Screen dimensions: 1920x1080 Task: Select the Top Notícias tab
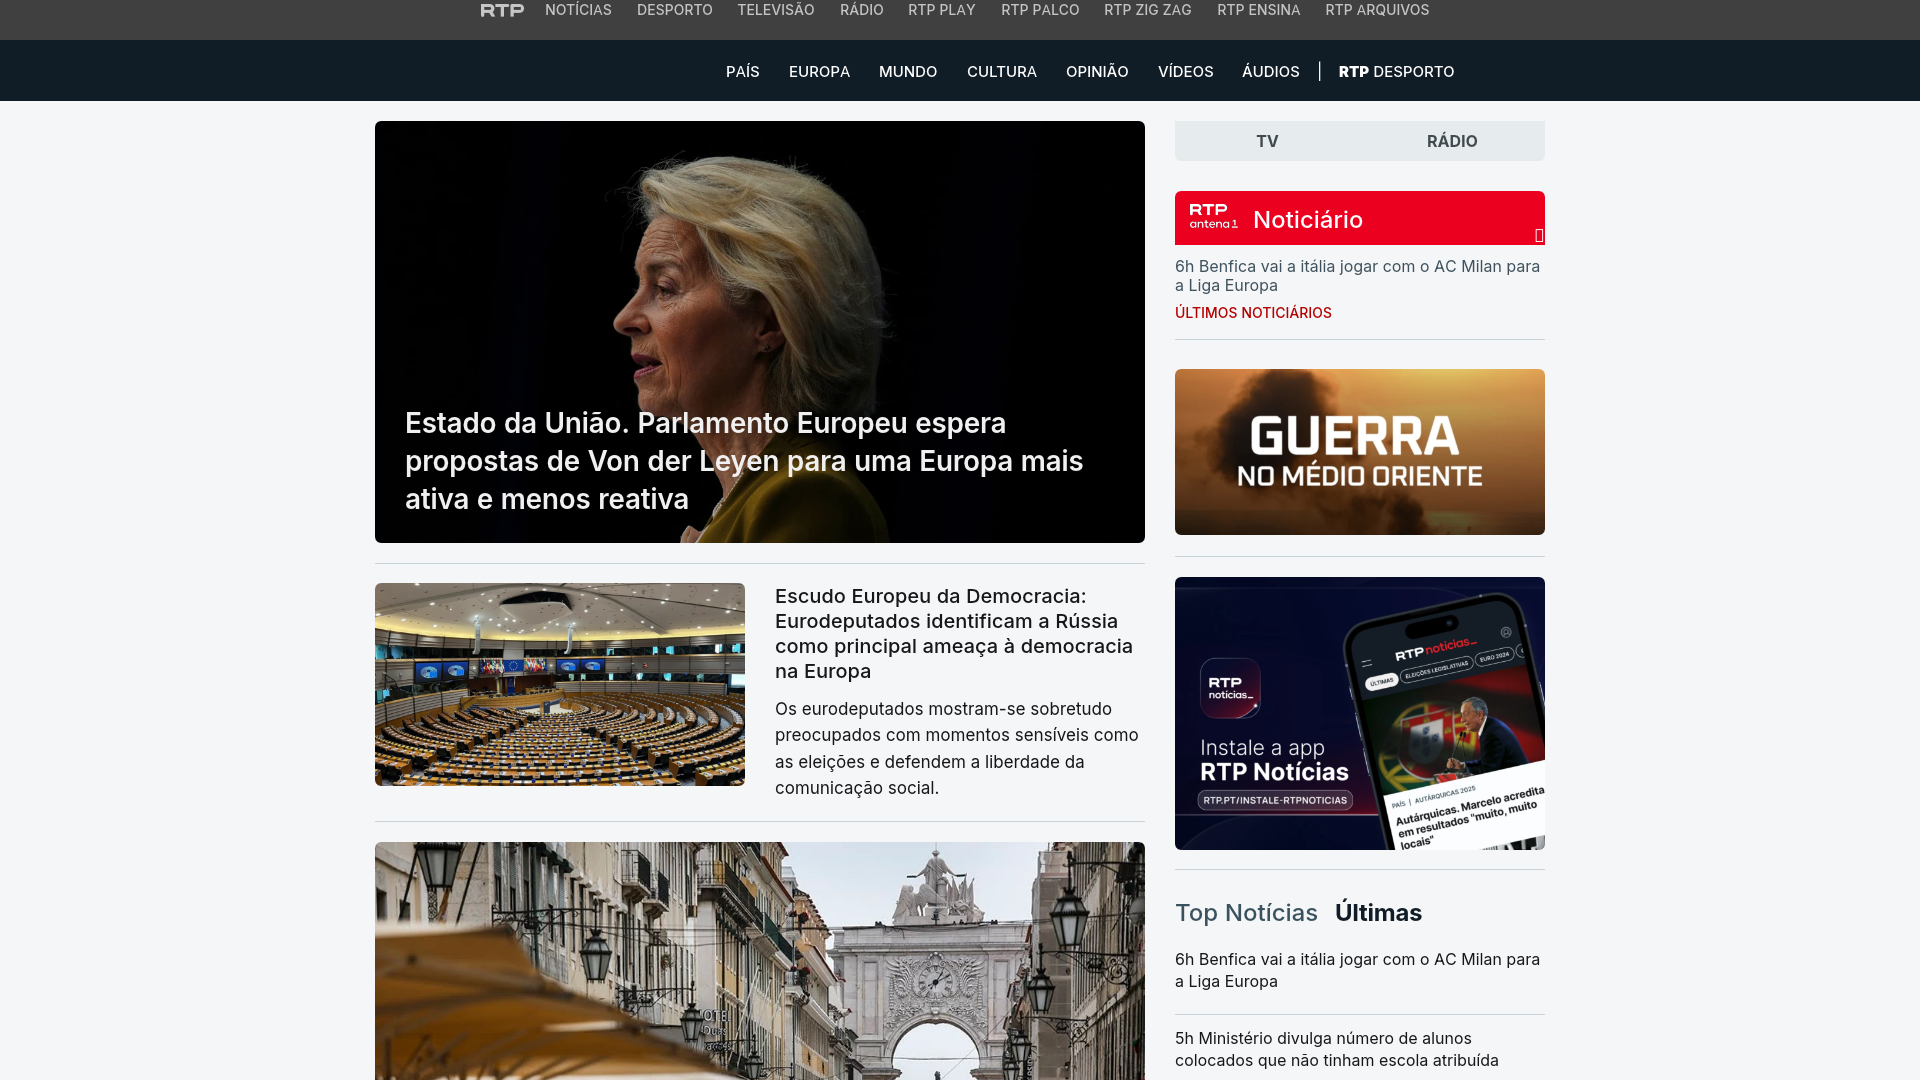click(1246, 913)
